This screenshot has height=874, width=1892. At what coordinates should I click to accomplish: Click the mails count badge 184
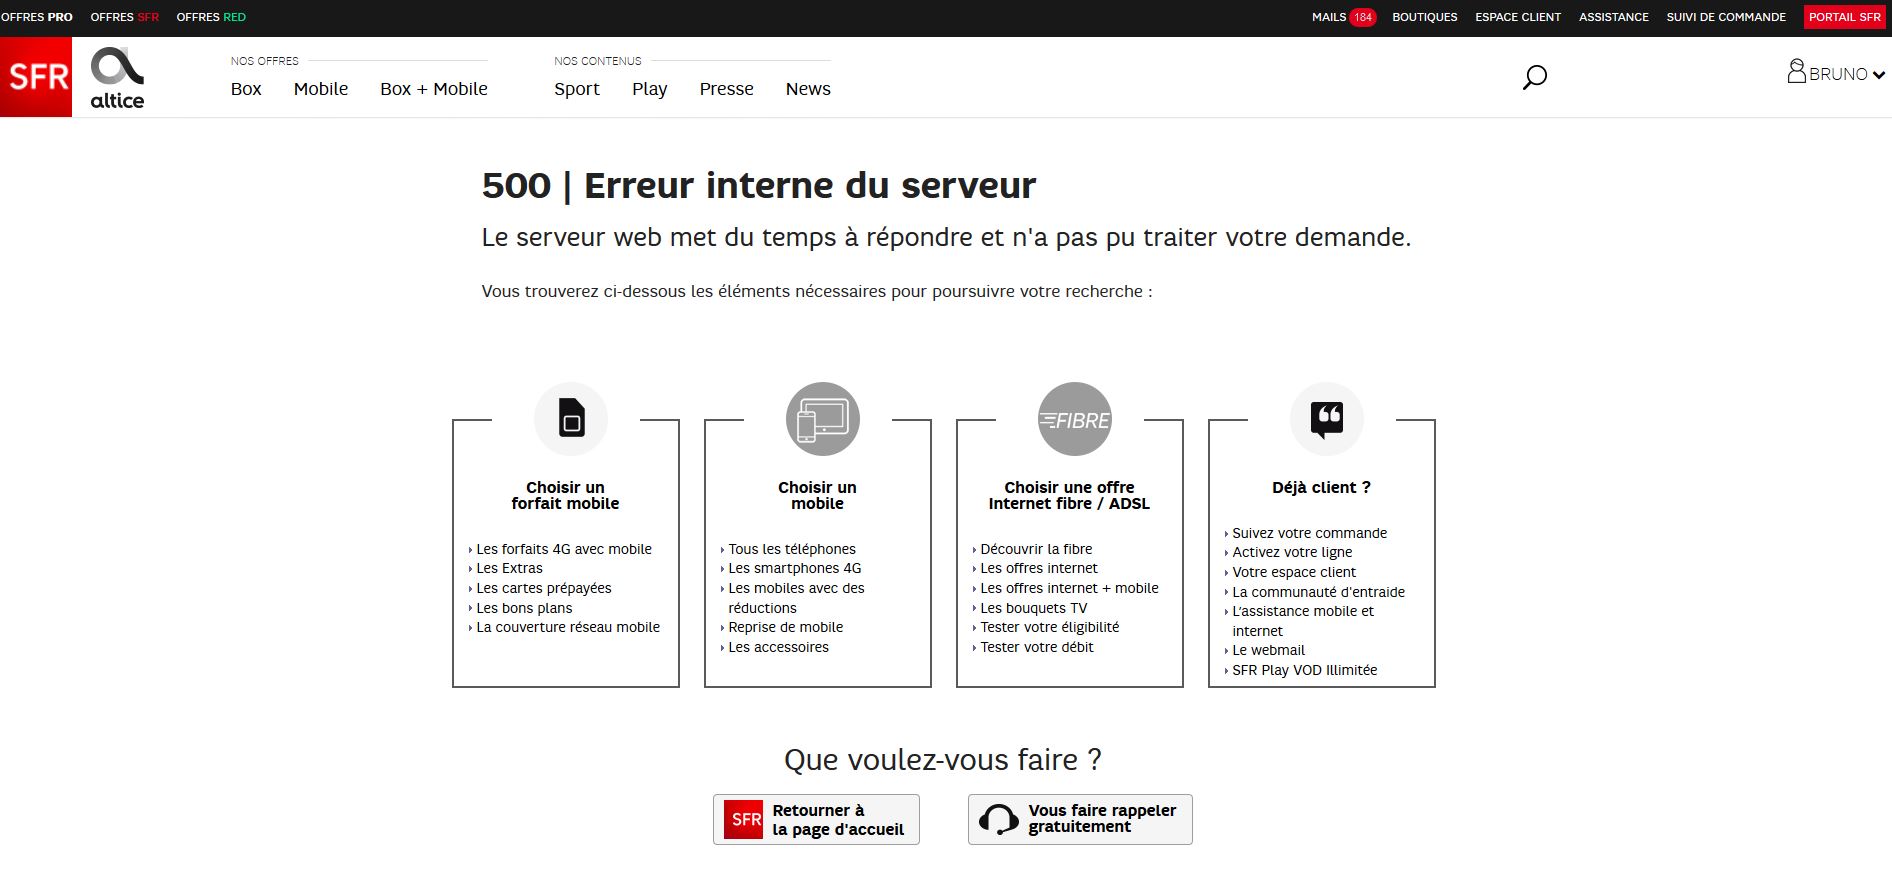click(x=1362, y=17)
